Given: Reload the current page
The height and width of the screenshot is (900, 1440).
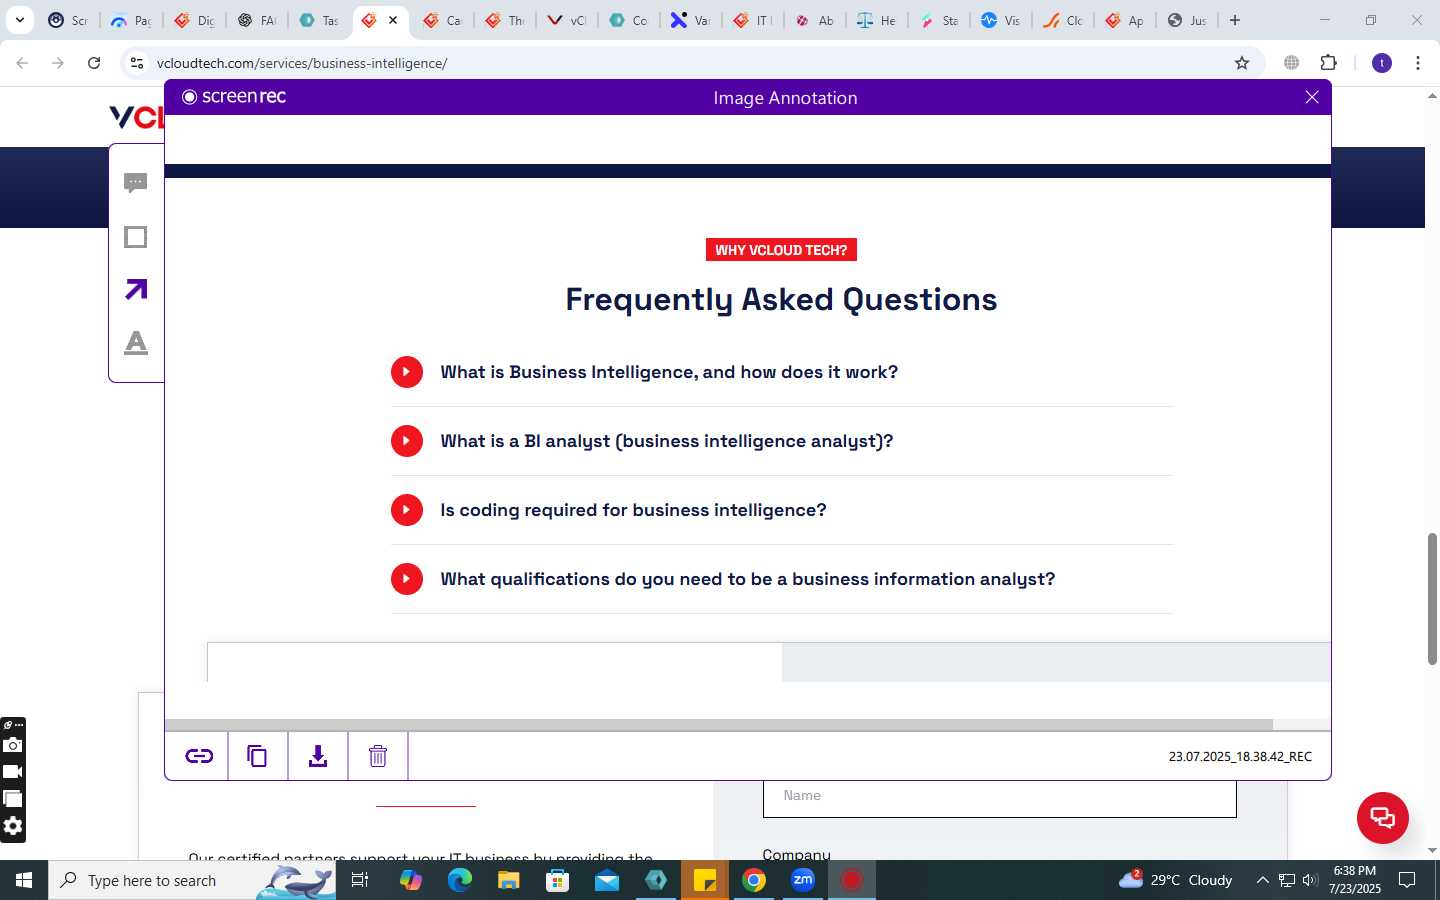Looking at the screenshot, I should 94,63.
